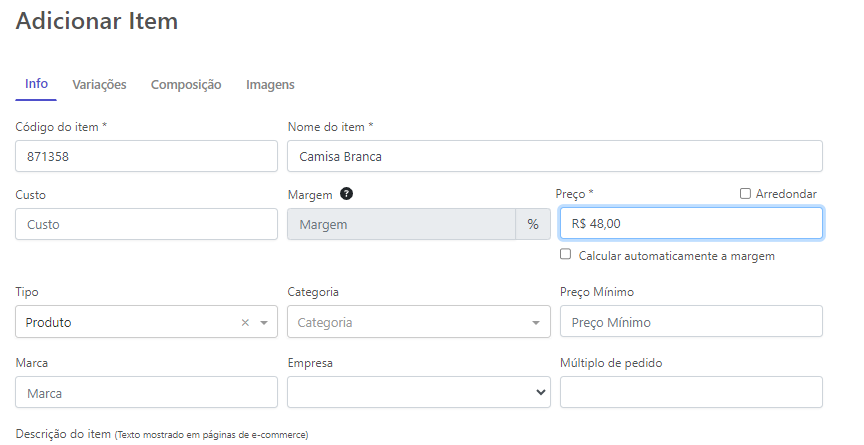Click the Código do item field
Screen dimensions: 864x445
pos(146,156)
